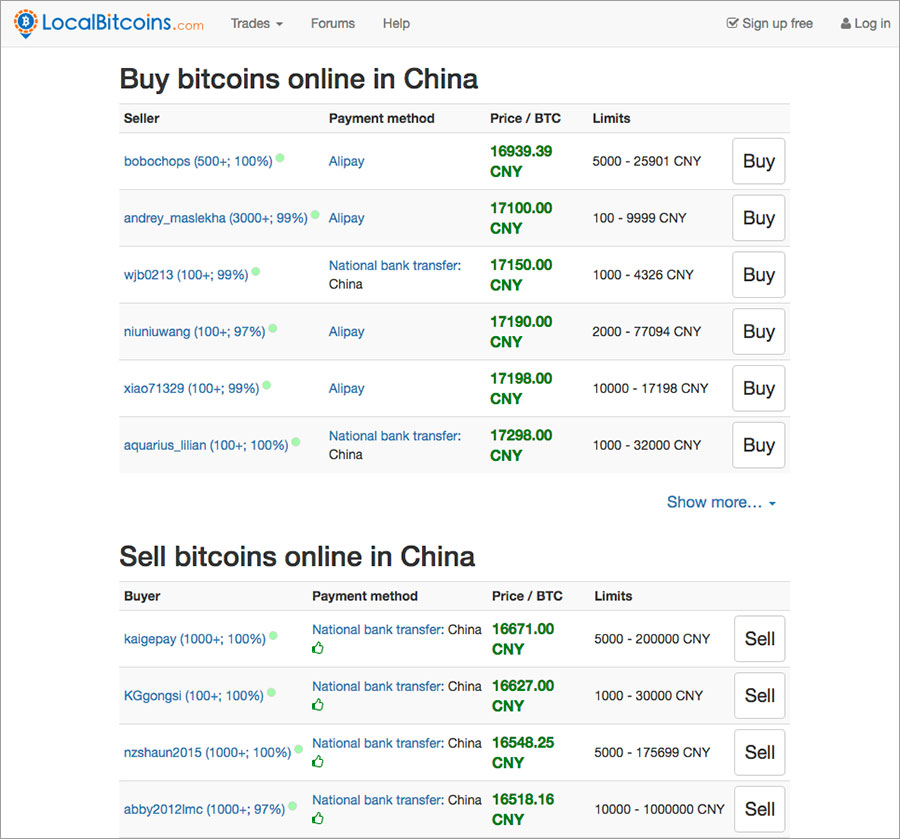Click online status dot beside andrey_maslekha

[x=315, y=215]
